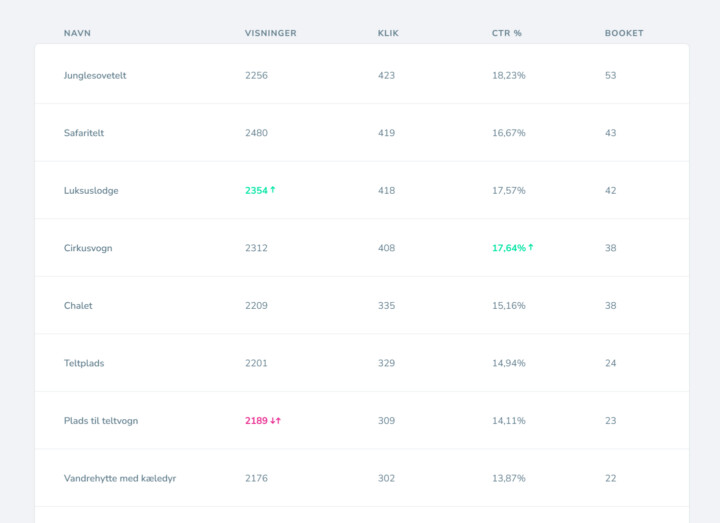This screenshot has height=523, width=720.
Task: Click the booked value 42
Action: (x=610, y=191)
